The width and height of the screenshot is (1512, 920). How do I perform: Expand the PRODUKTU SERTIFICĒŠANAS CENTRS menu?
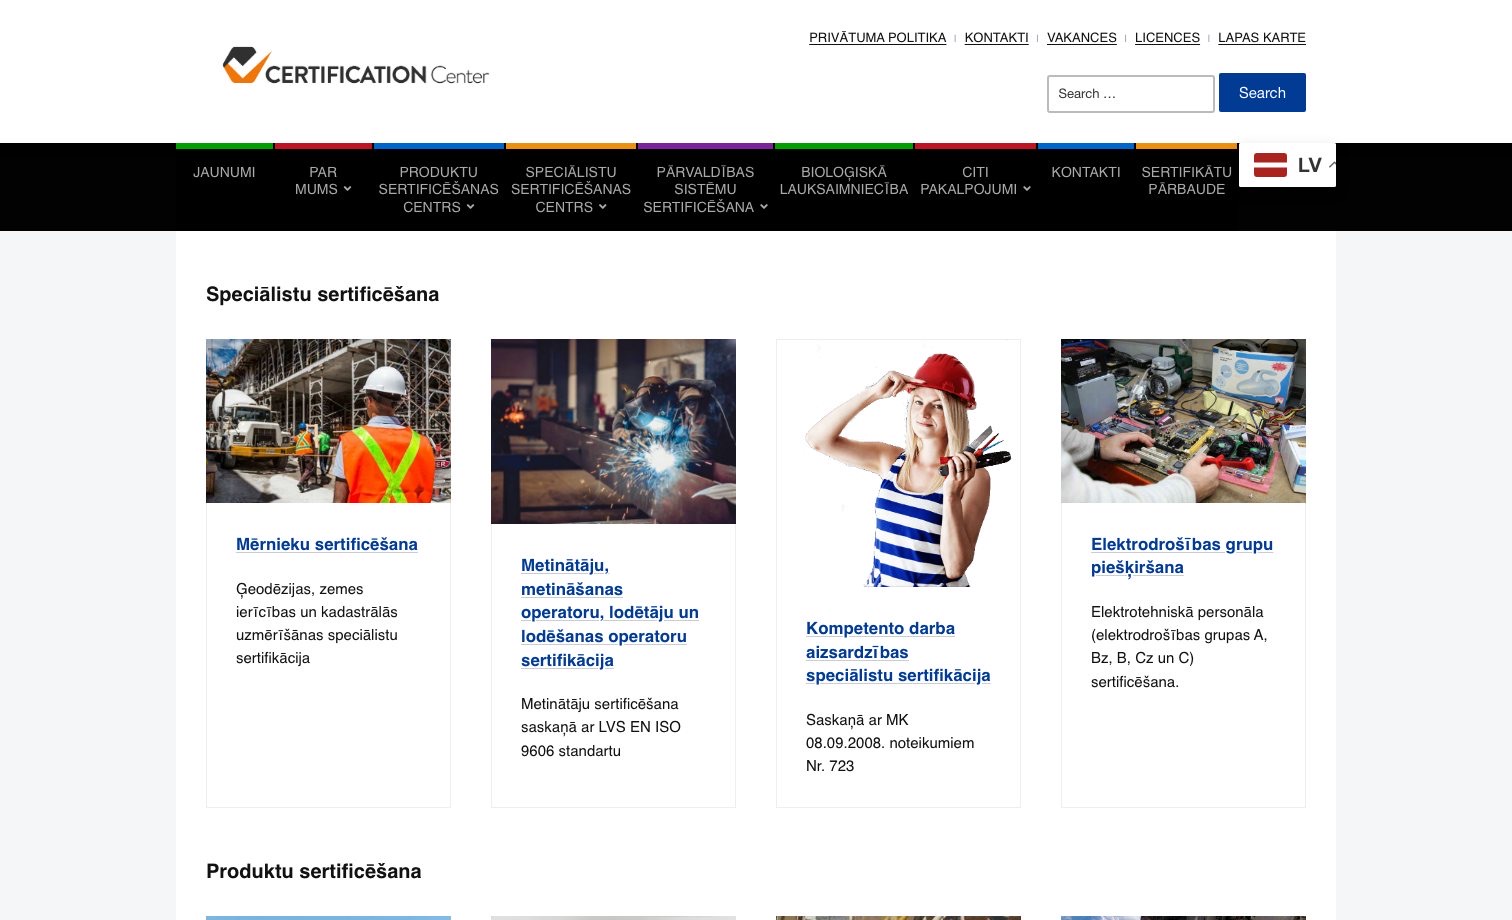(438, 189)
